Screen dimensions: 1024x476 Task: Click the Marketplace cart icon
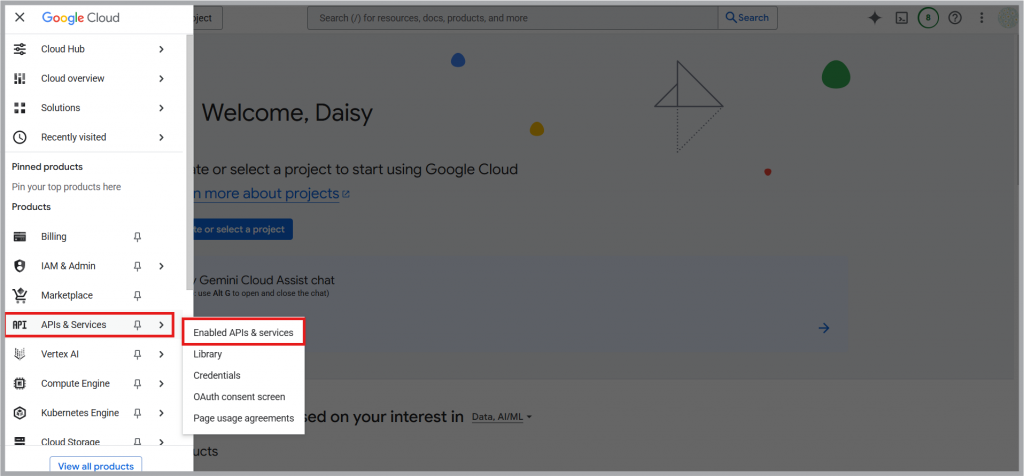(20, 295)
